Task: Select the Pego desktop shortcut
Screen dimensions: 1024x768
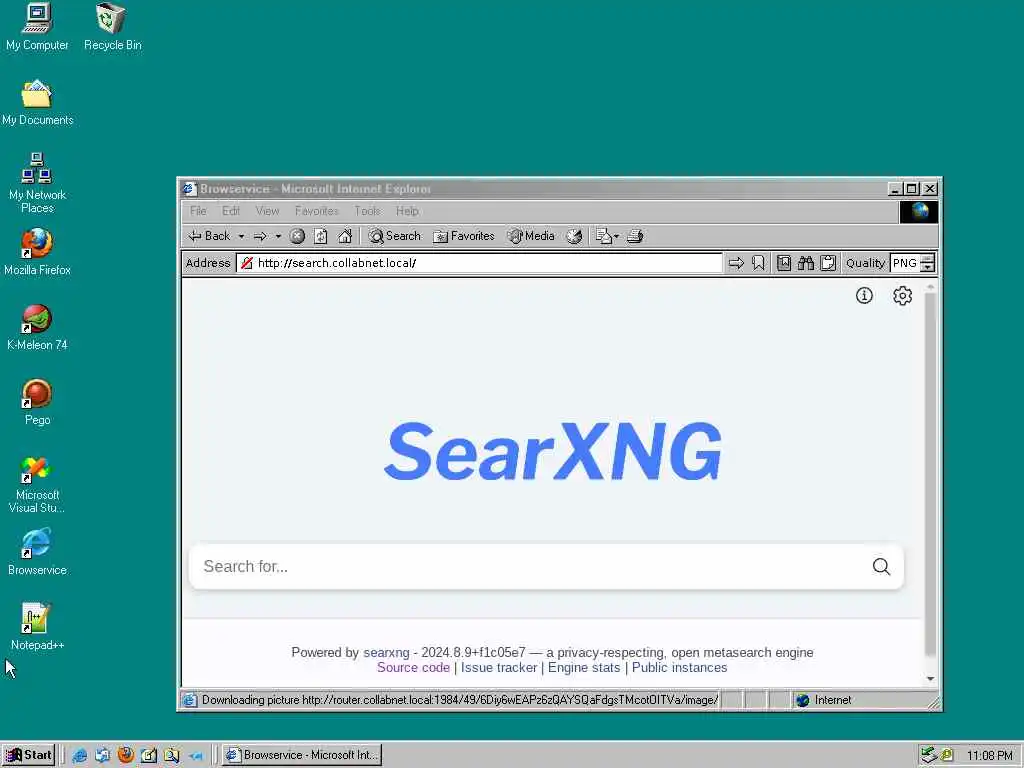Action: pyautogui.click(x=37, y=402)
